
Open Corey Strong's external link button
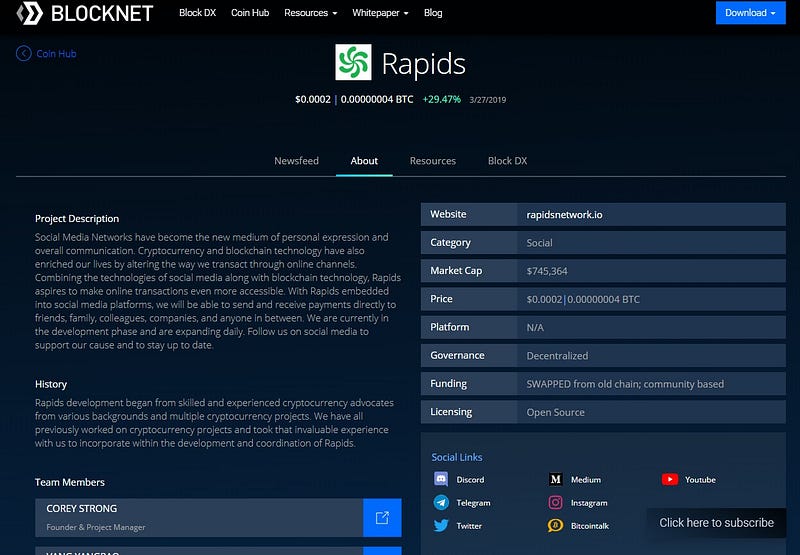coord(382,517)
